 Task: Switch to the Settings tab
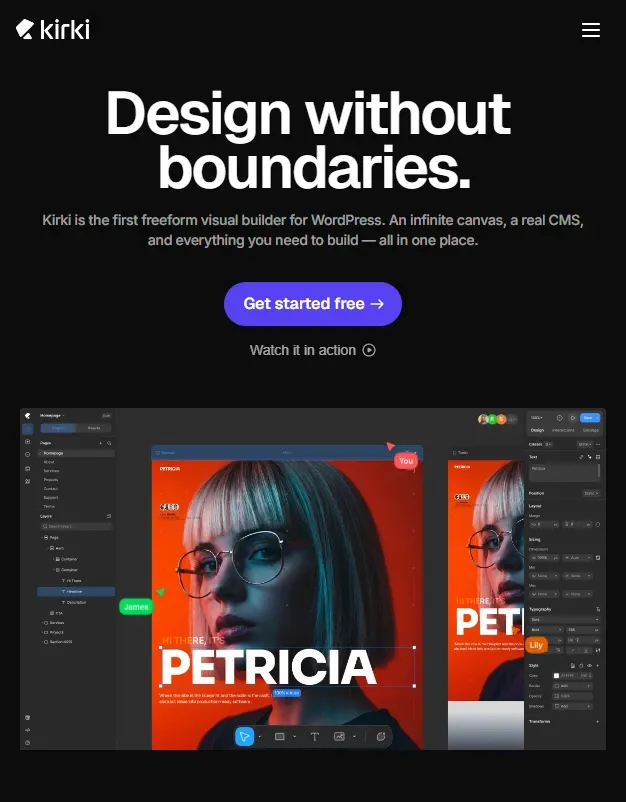(591, 430)
